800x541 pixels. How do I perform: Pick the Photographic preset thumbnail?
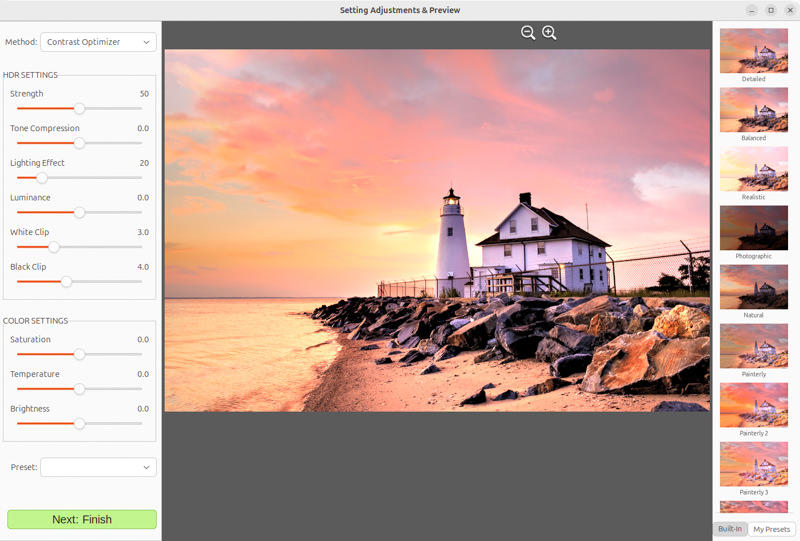753,227
